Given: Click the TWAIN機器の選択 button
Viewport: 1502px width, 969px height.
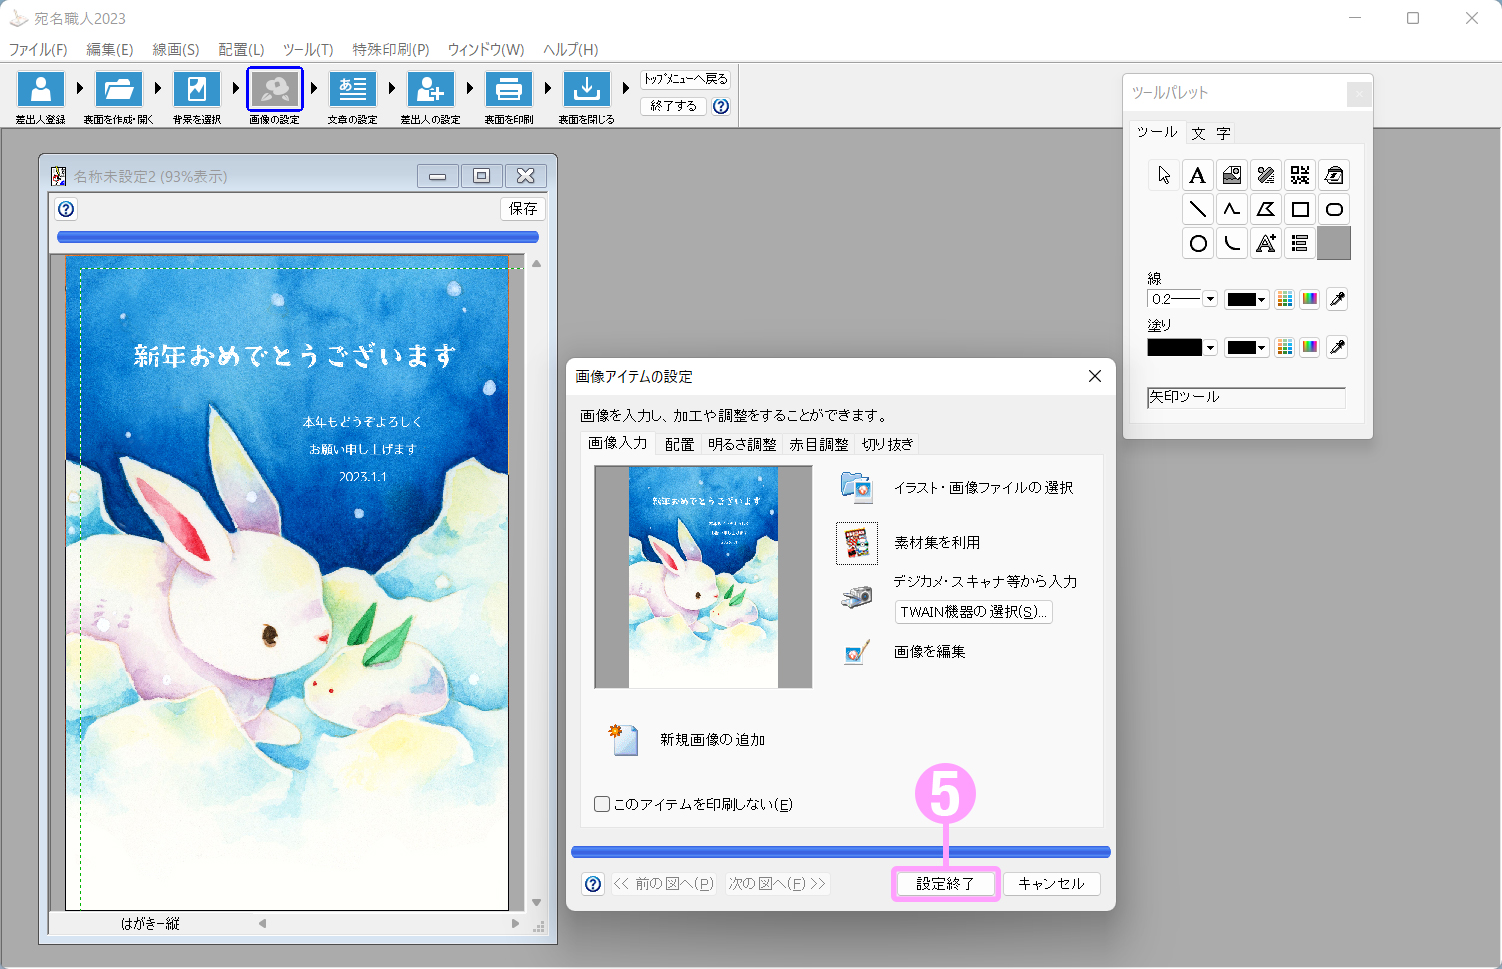Looking at the screenshot, I should click(973, 612).
